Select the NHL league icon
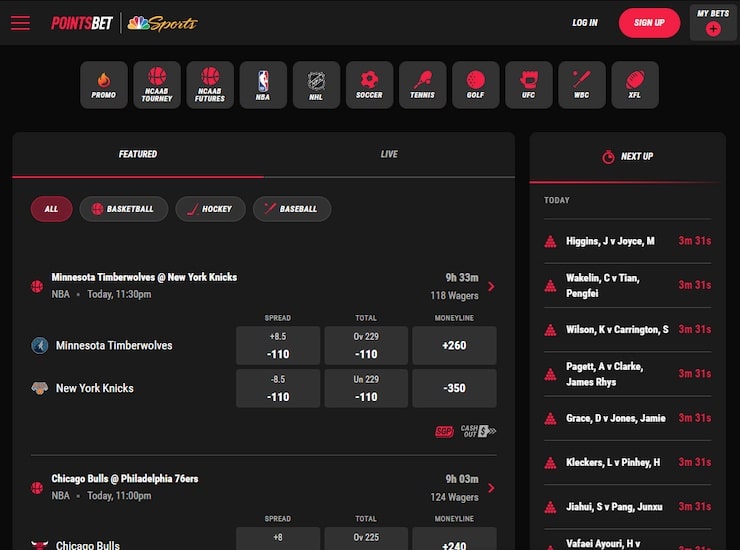The image size is (740, 550). point(316,84)
